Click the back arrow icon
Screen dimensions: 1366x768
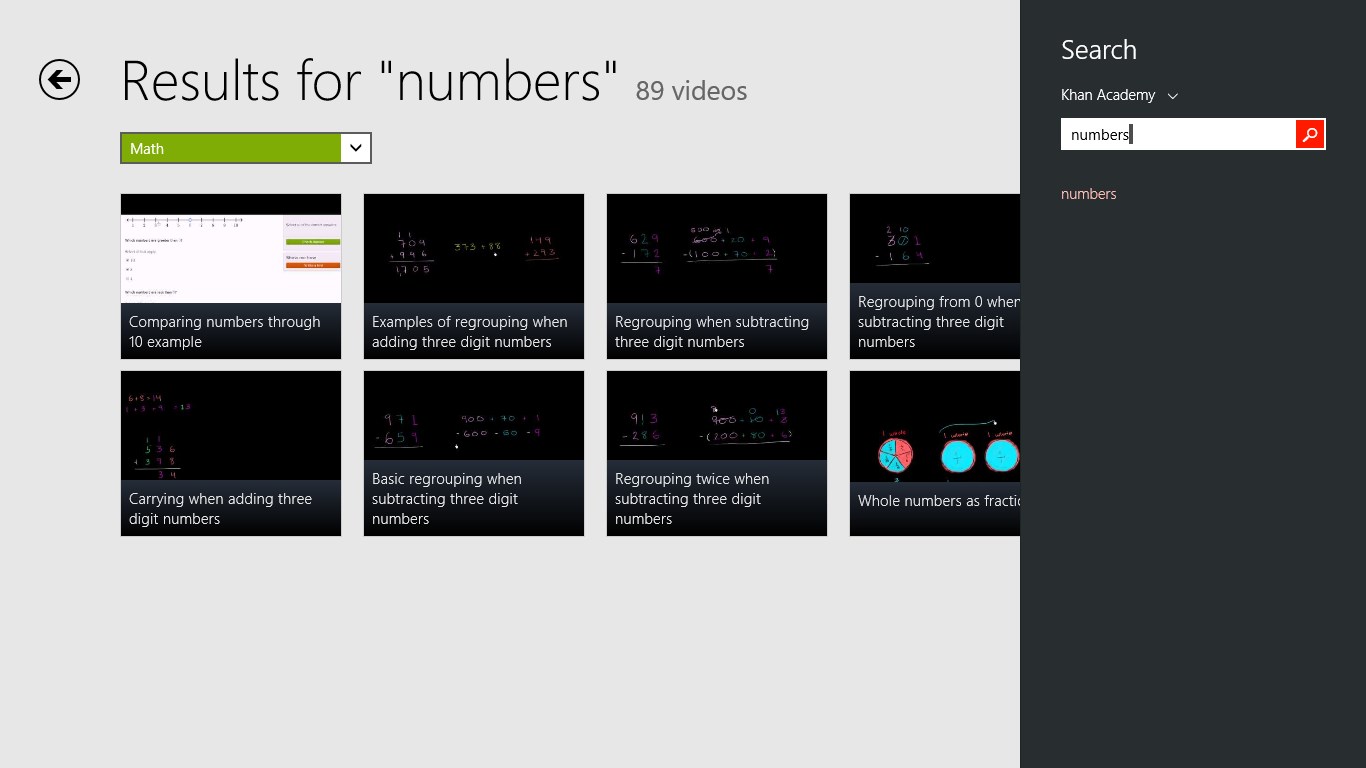(58, 80)
